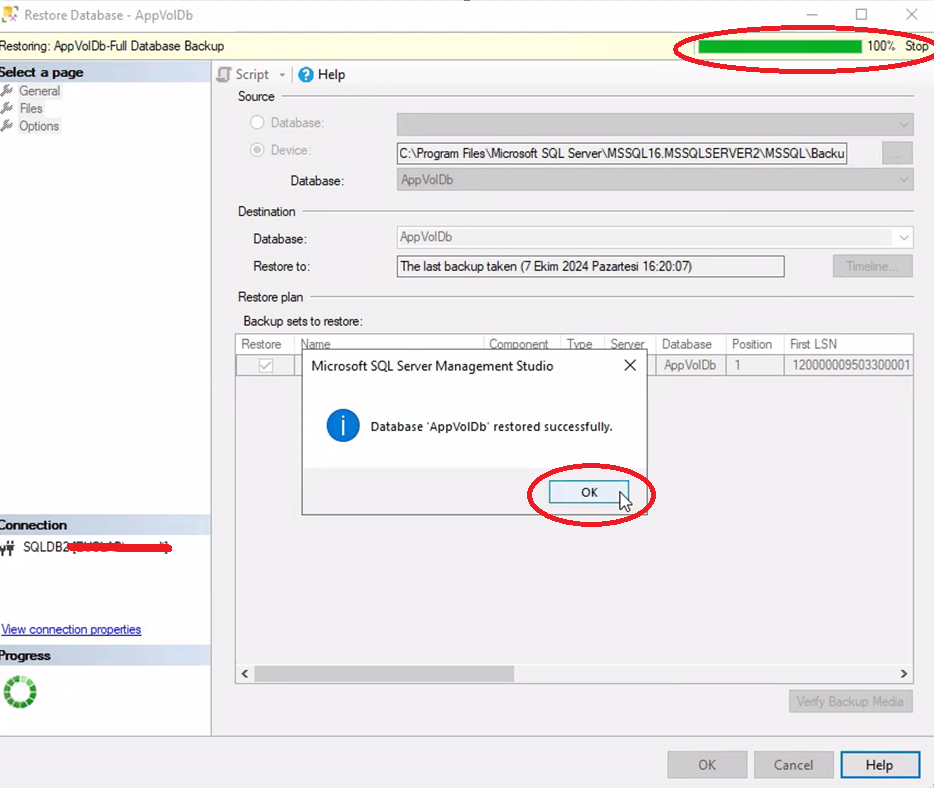934x788 pixels.
Task: Select the Device source radio button
Action: coord(257,150)
